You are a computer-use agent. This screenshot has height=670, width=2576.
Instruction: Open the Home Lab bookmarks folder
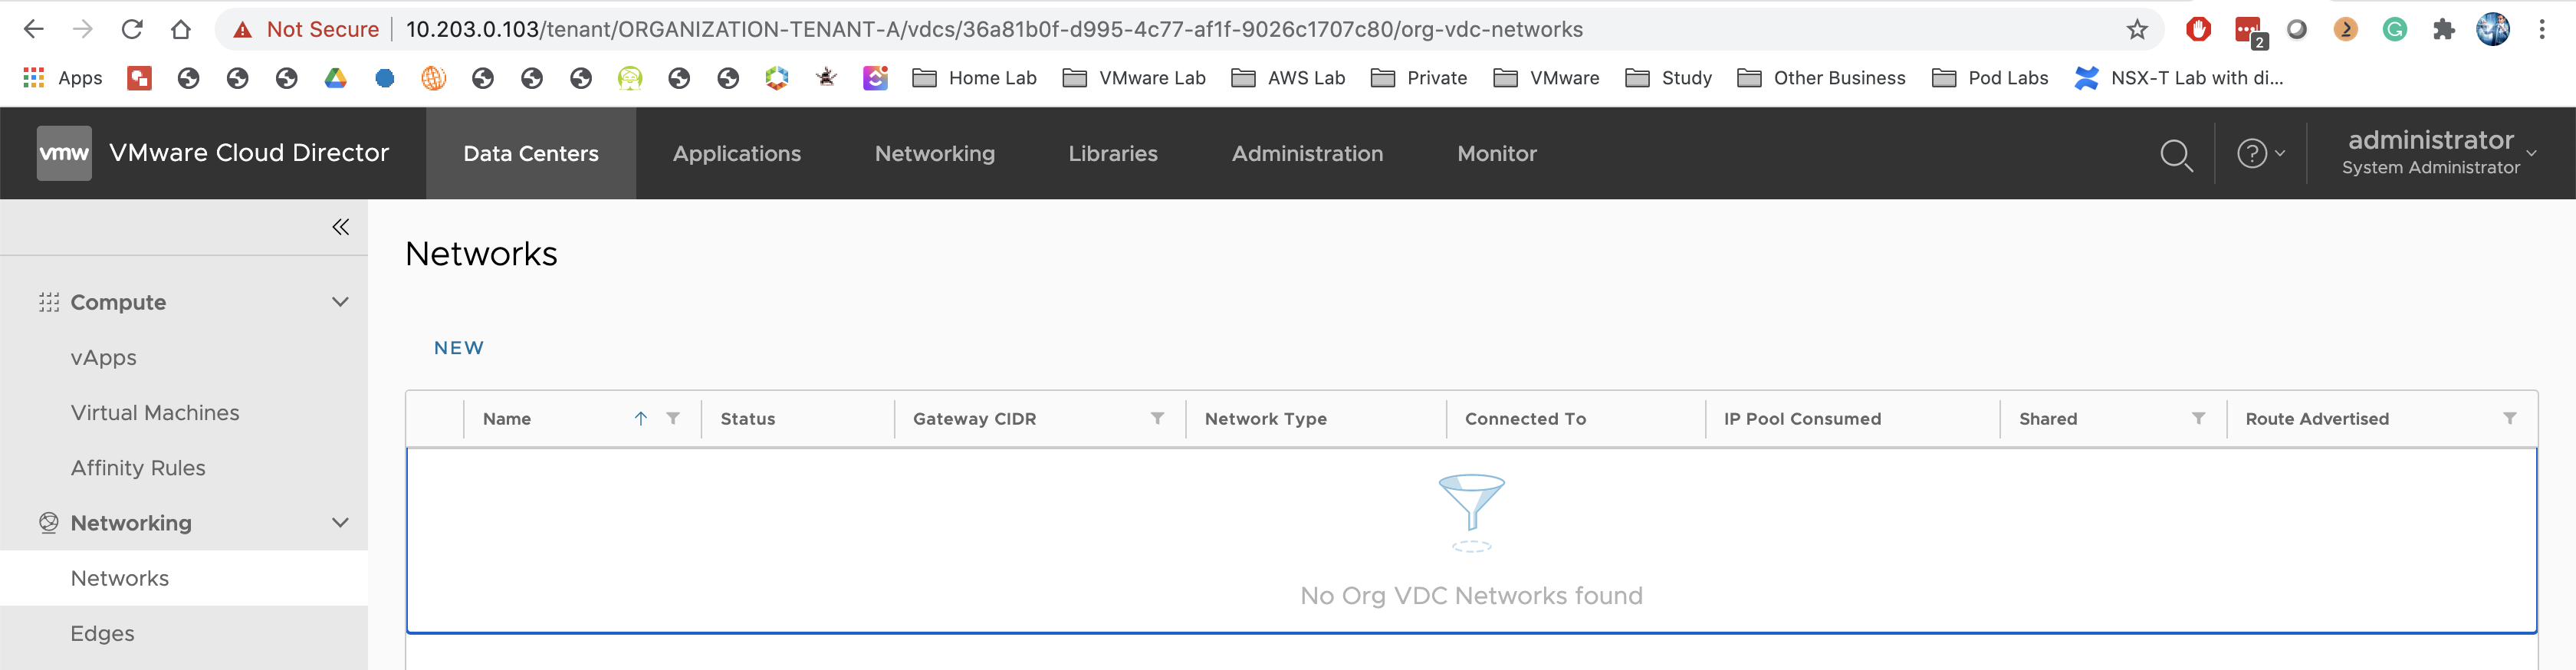975,78
